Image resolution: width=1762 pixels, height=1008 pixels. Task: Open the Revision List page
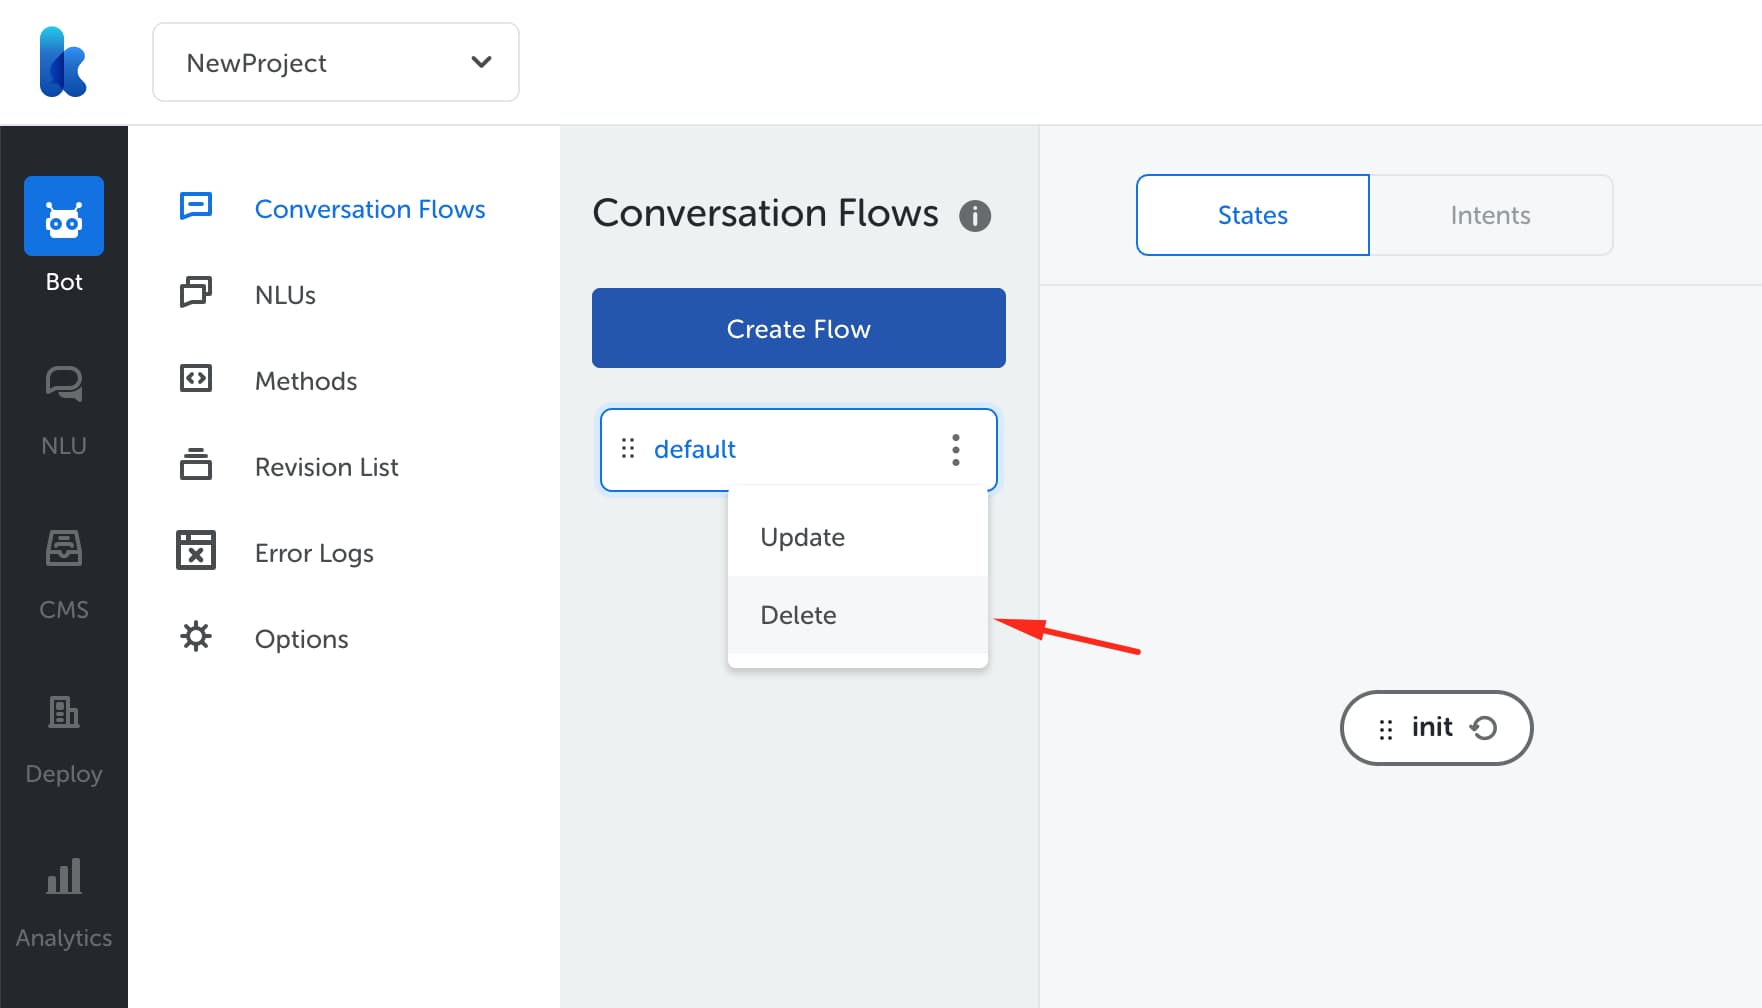pos(326,467)
